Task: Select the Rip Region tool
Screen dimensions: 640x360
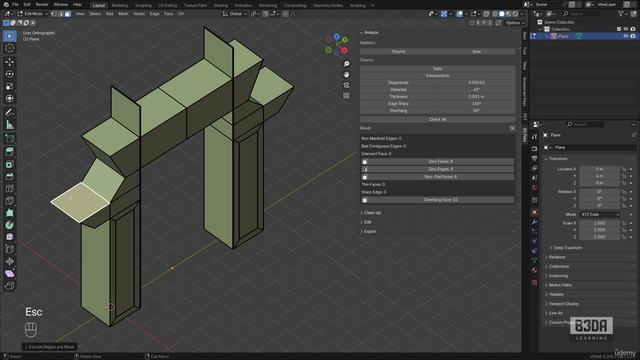Action: click(x=10, y=286)
